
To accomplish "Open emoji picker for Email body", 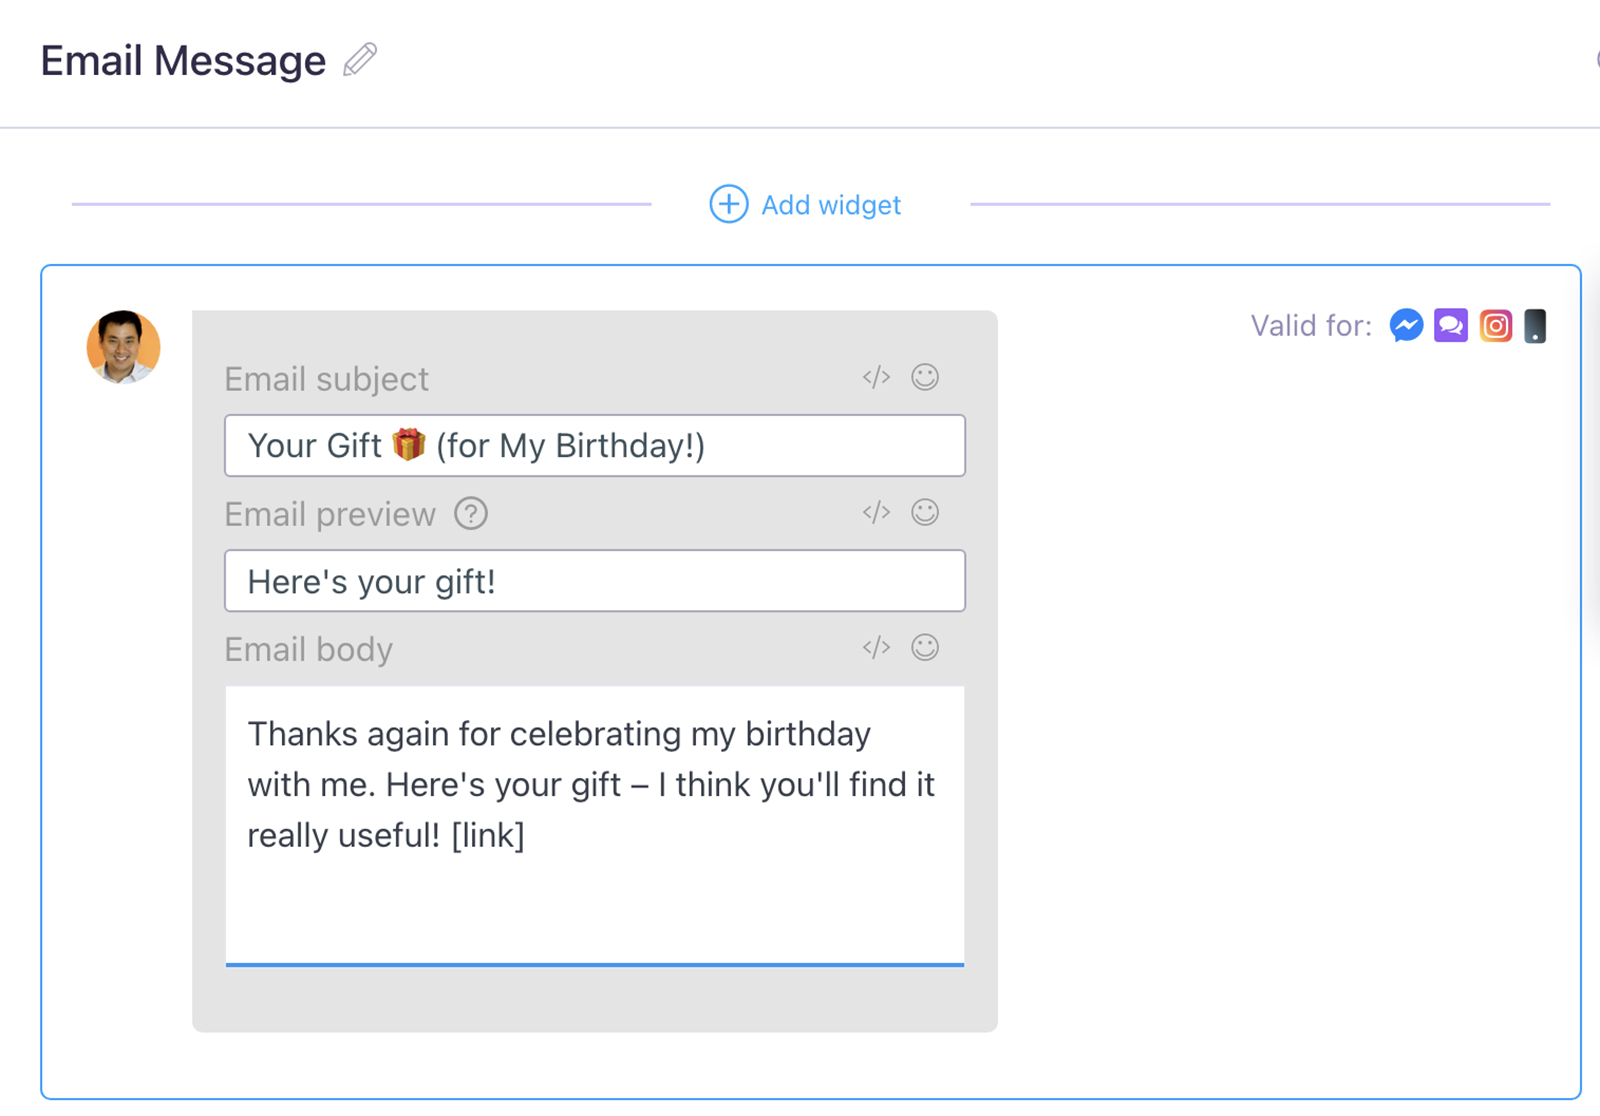I will pos(925,647).
